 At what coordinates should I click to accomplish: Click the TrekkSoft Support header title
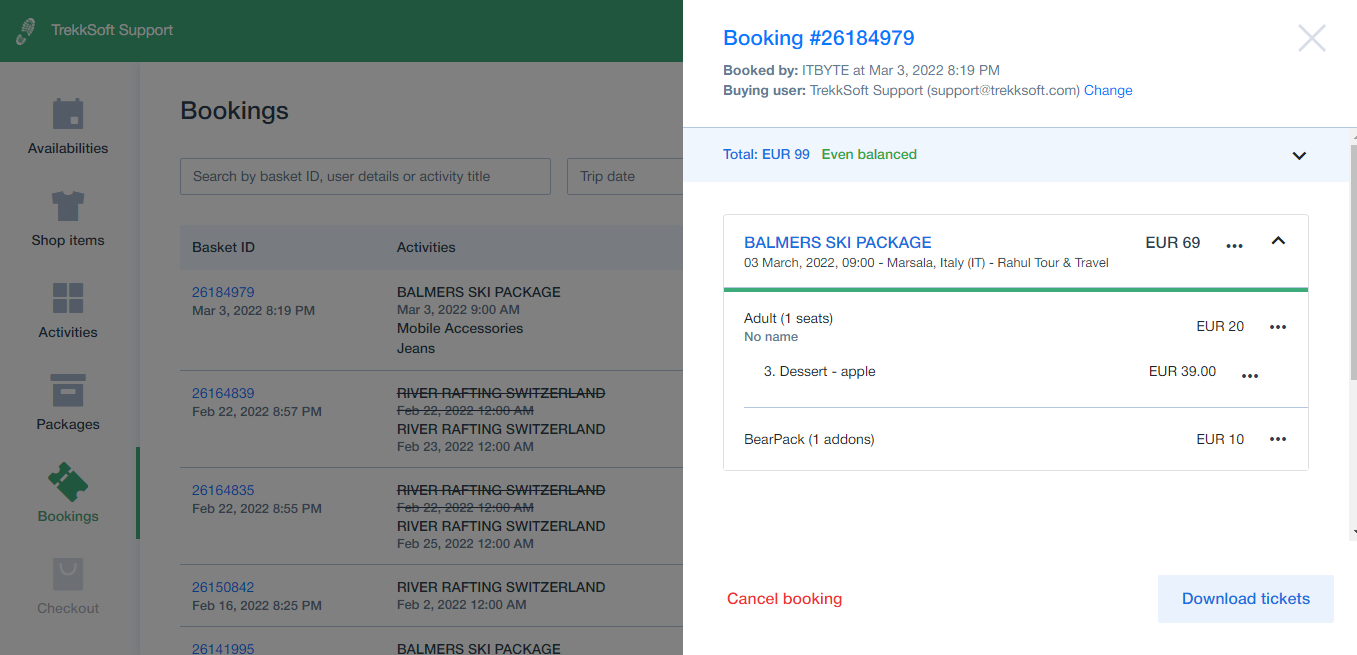click(112, 30)
